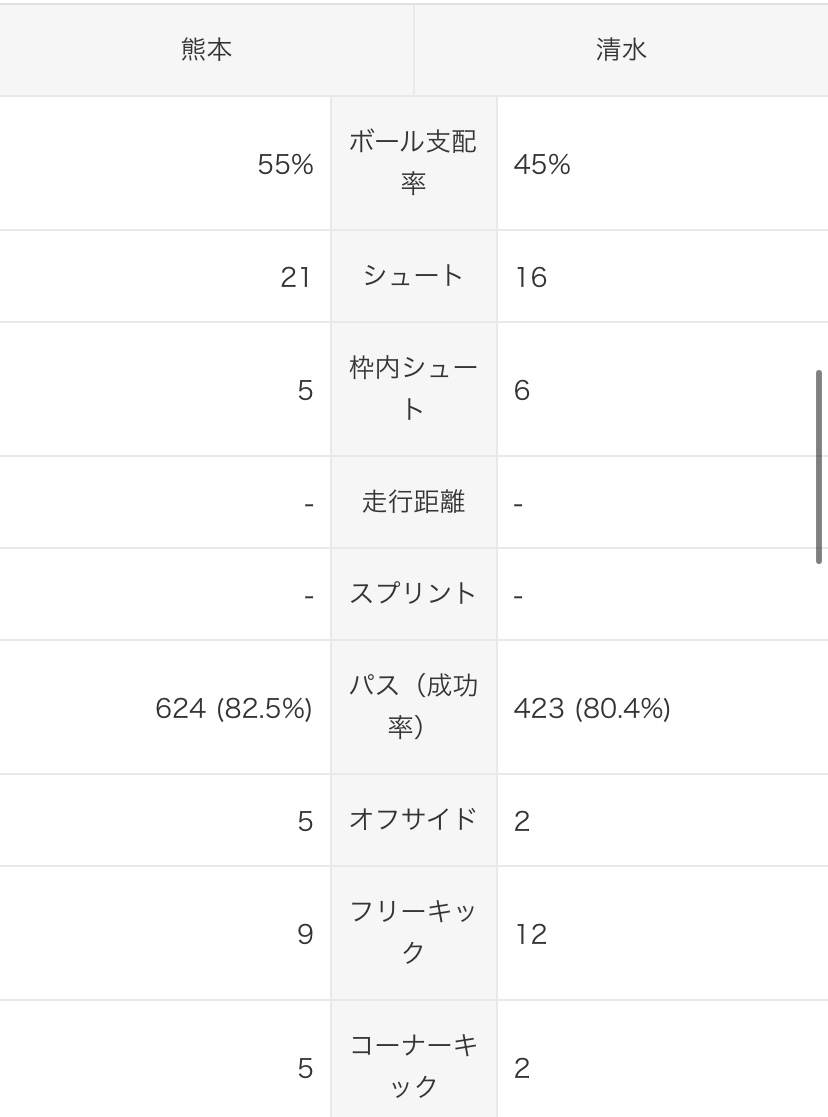Click the オフサイド row label

413,820
